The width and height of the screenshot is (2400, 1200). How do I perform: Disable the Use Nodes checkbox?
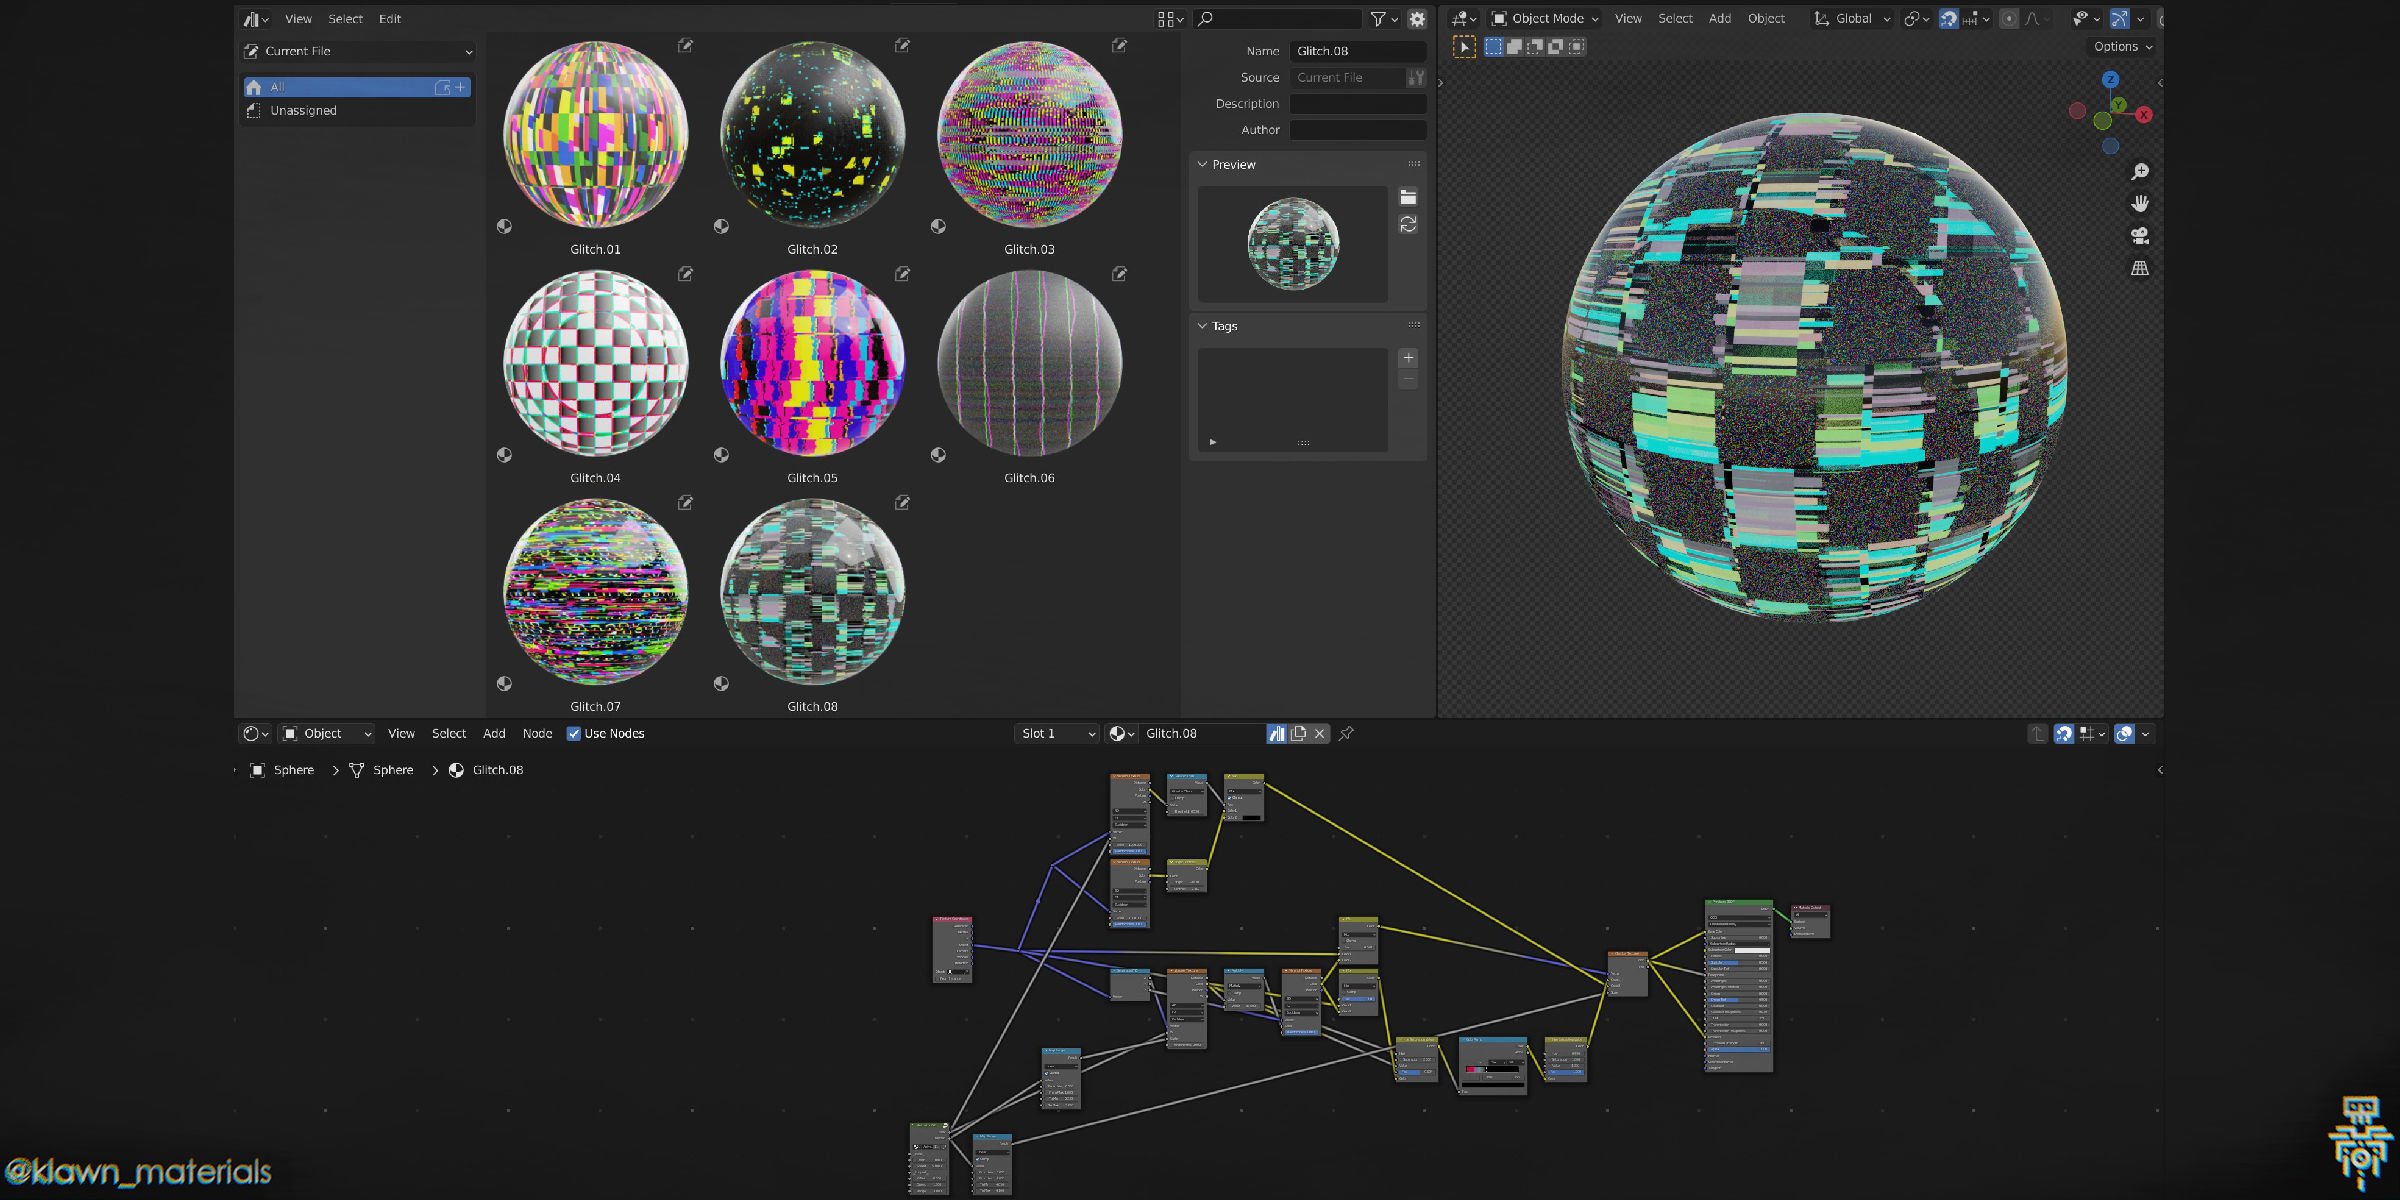click(x=574, y=733)
